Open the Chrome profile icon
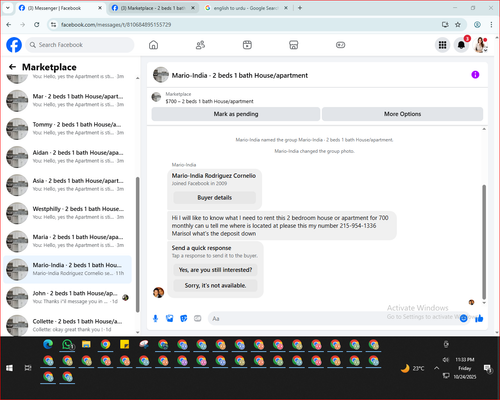This screenshot has width=500, height=400. (477, 24)
